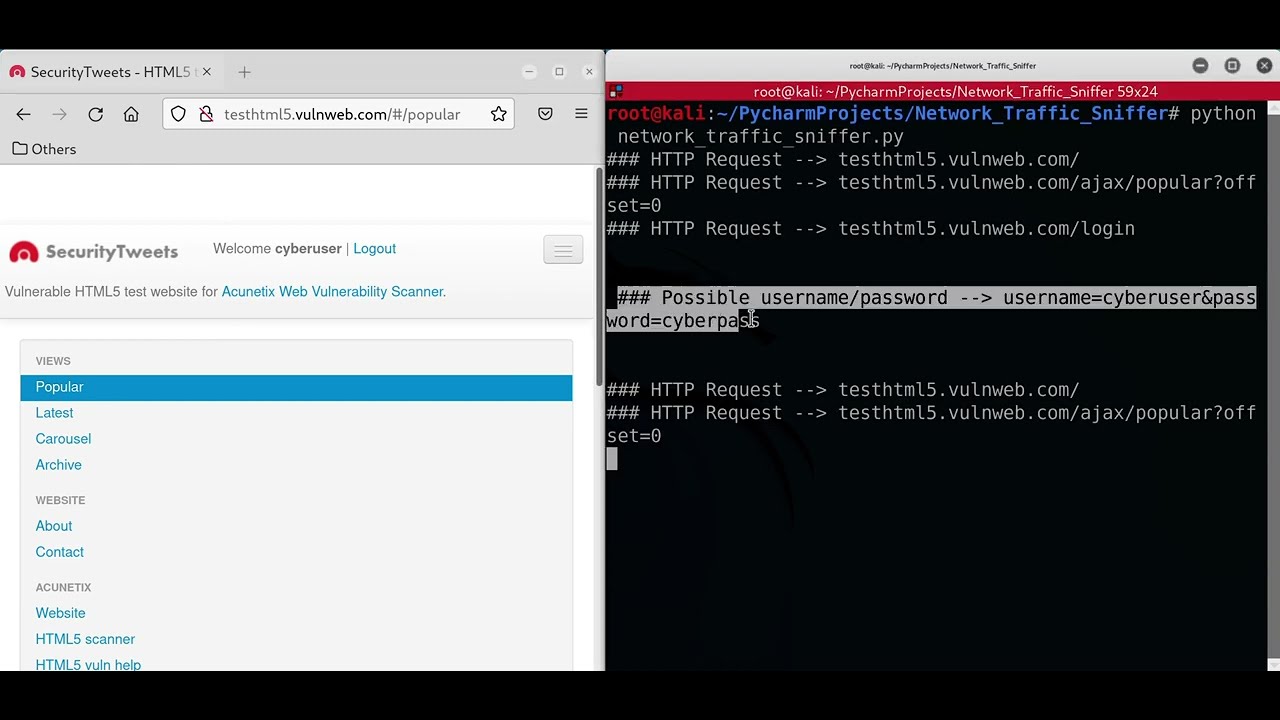The width and height of the screenshot is (1280, 720).
Task: Open a new browser tab
Action: 244,72
